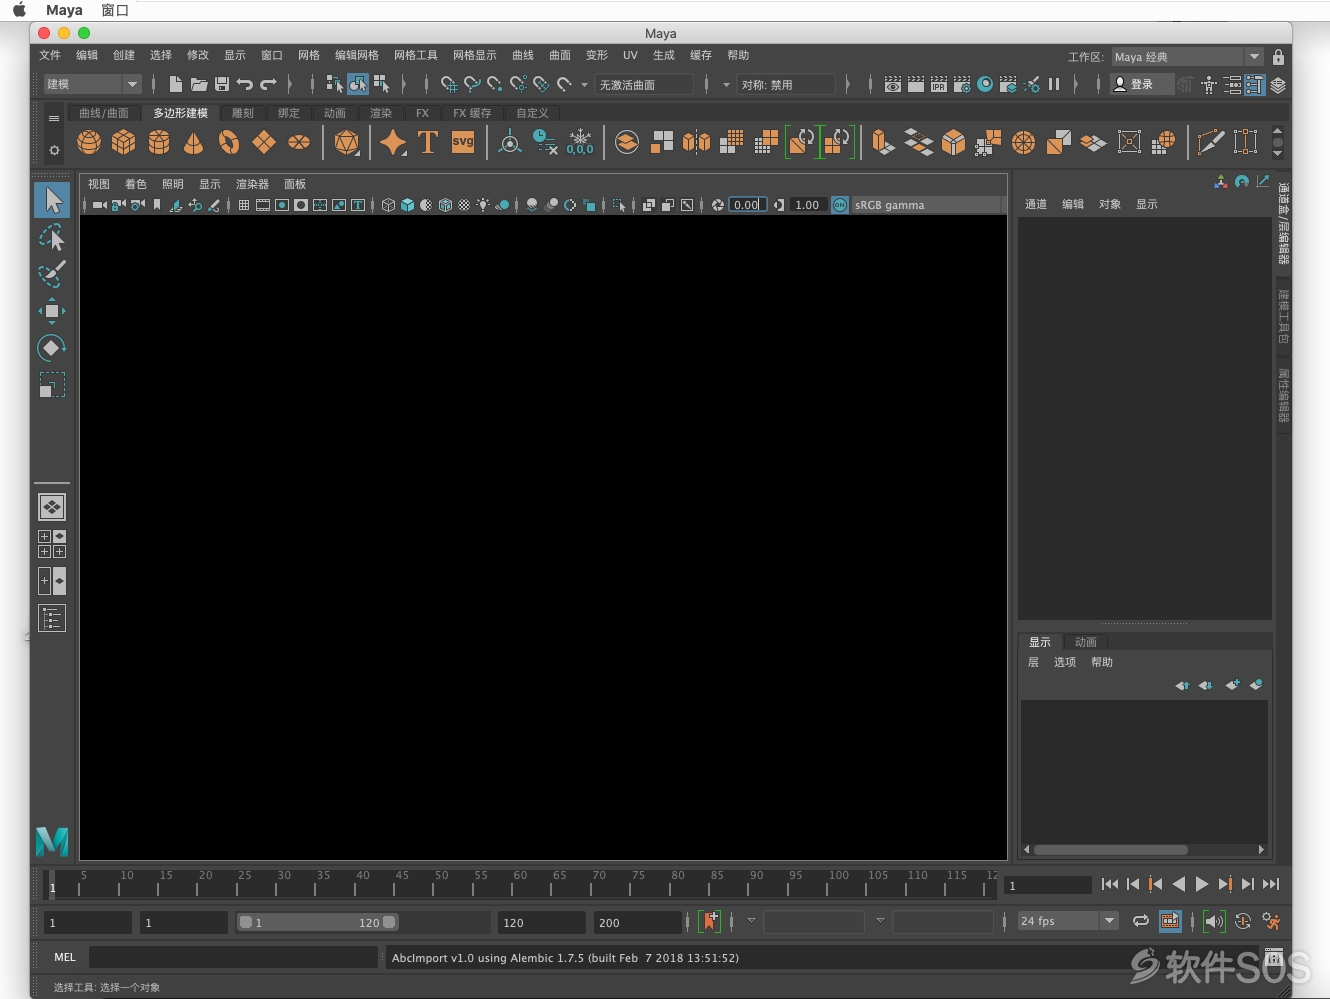Click the 登录 sign-in button
Viewport: 1330px width, 999px height.
click(x=1142, y=85)
